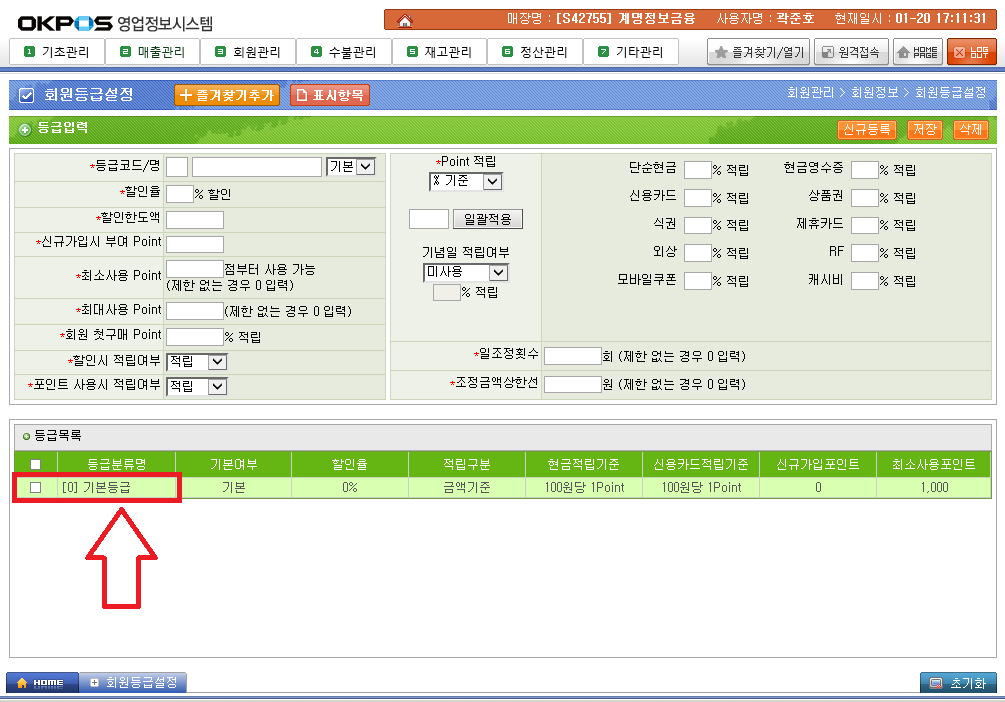
Task: Click the 원격접속 remote access icon
Action: [850, 51]
